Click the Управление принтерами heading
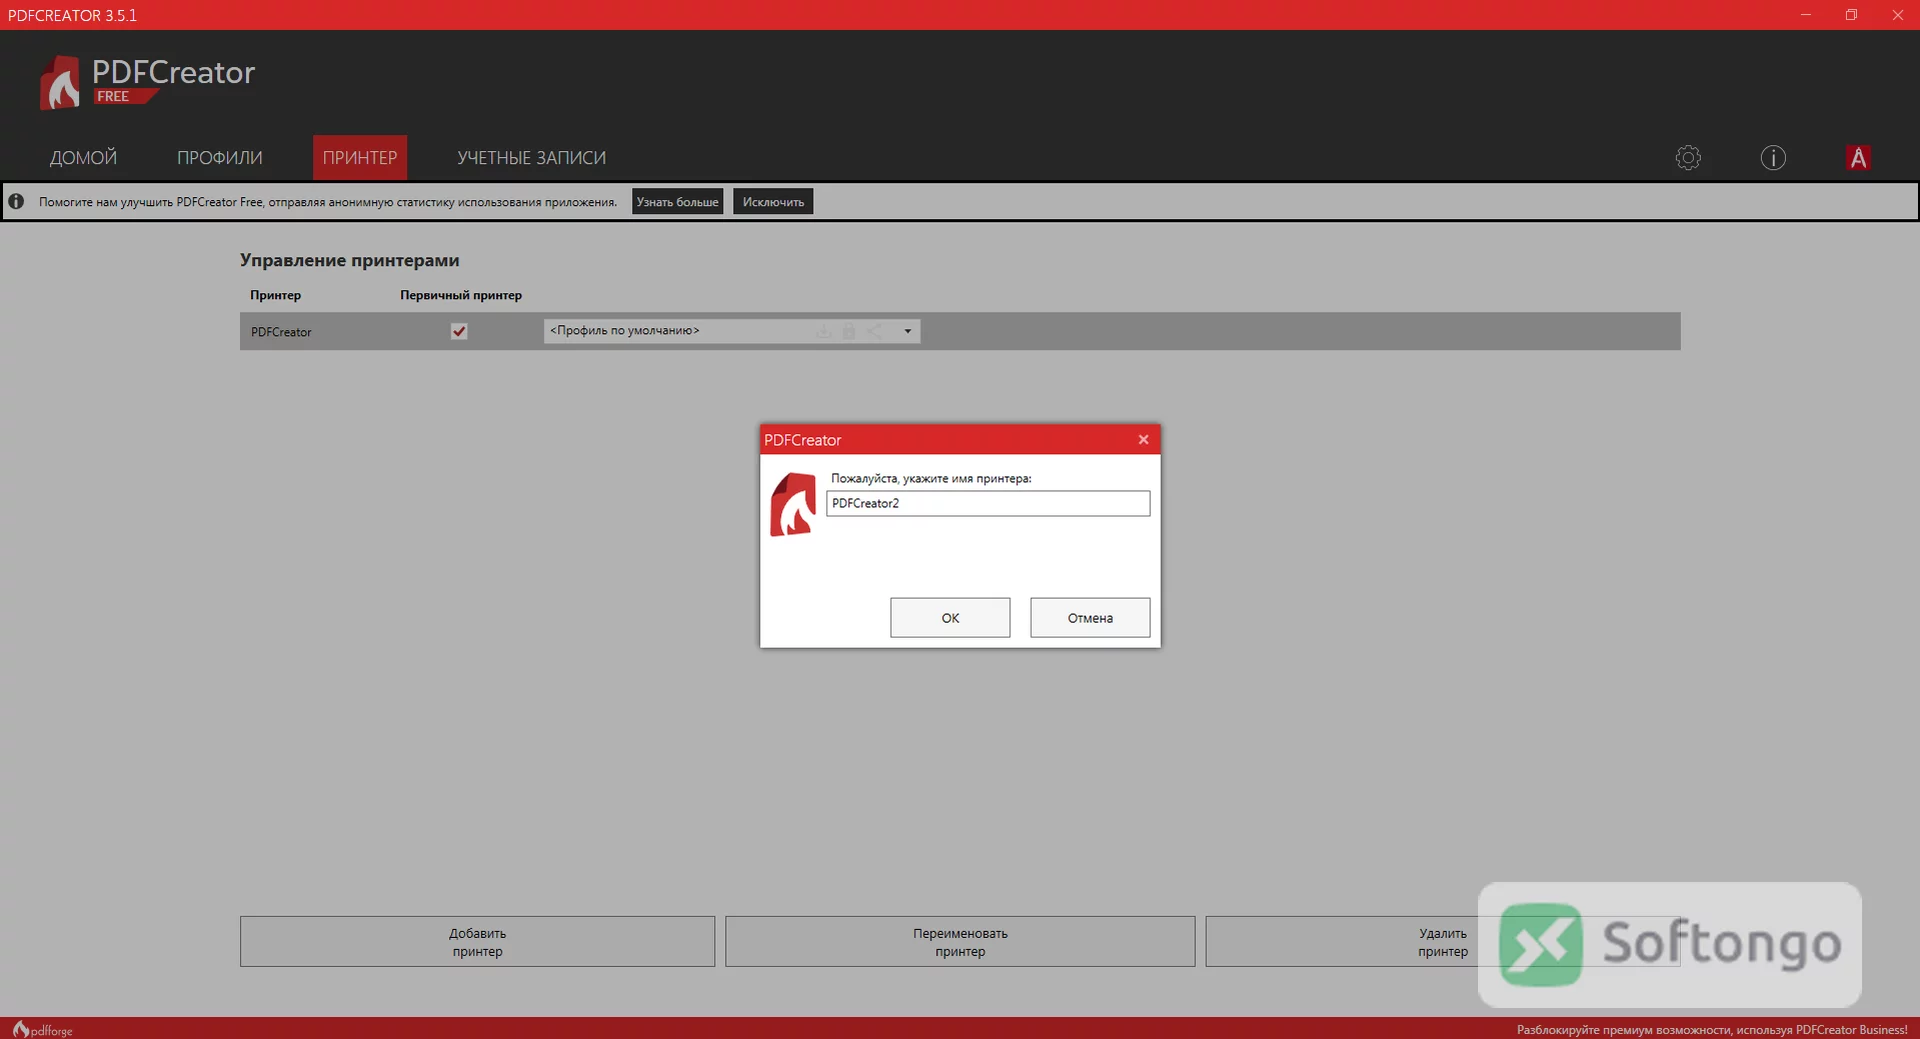The width and height of the screenshot is (1920, 1039). (349, 260)
